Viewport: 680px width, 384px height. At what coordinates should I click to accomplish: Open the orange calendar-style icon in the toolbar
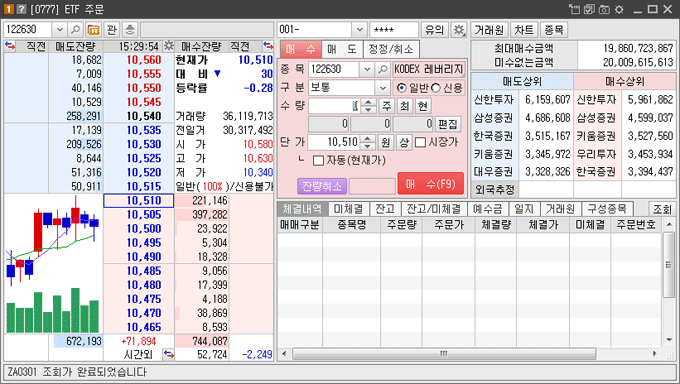pos(93,30)
